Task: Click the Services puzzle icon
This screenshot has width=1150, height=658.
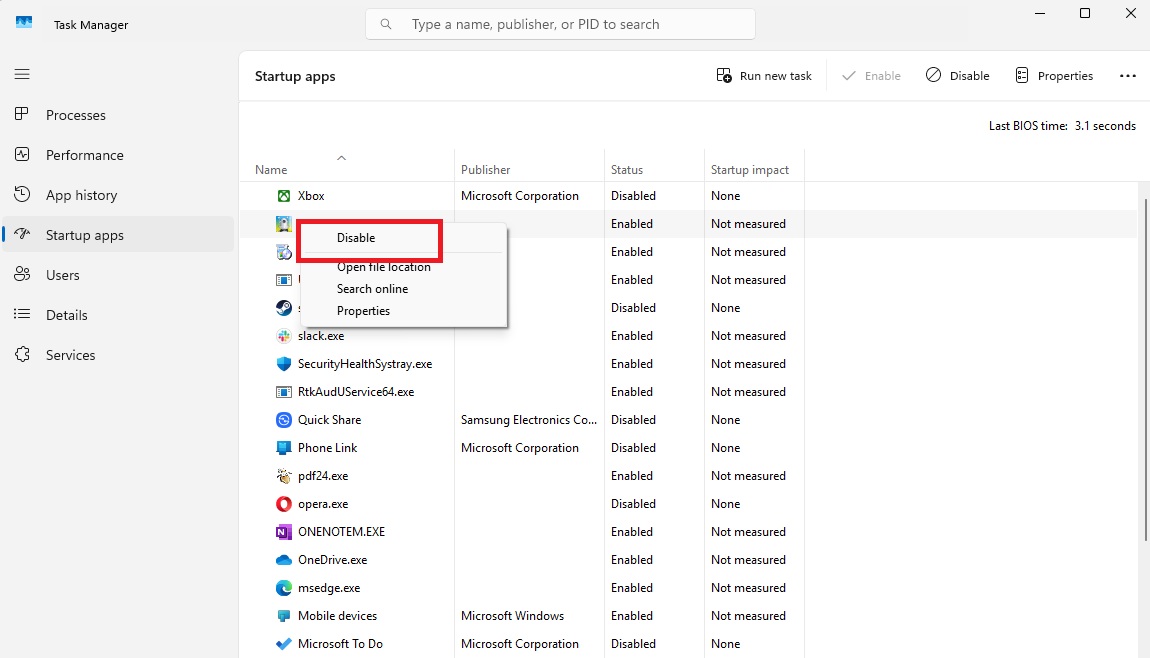Action: pyautogui.click(x=22, y=354)
